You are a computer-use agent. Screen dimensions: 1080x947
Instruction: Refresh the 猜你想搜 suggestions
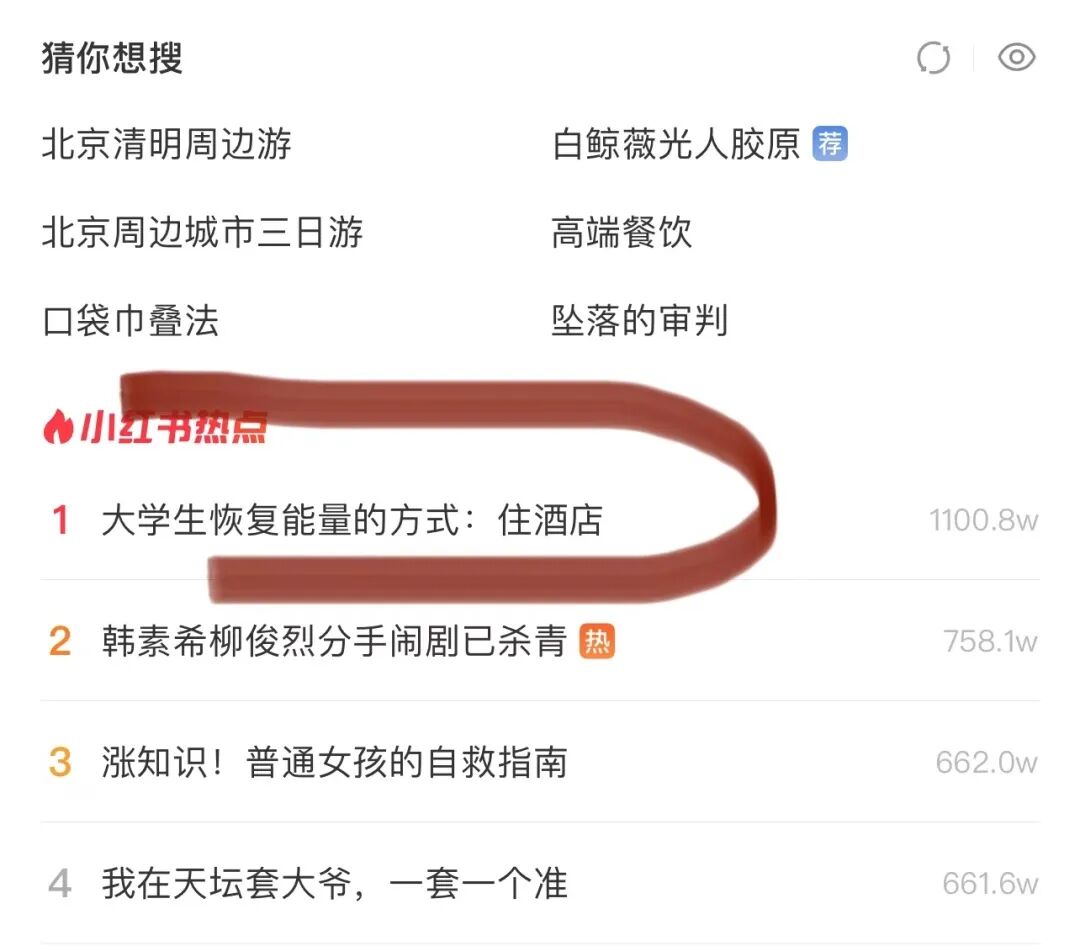click(933, 57)
